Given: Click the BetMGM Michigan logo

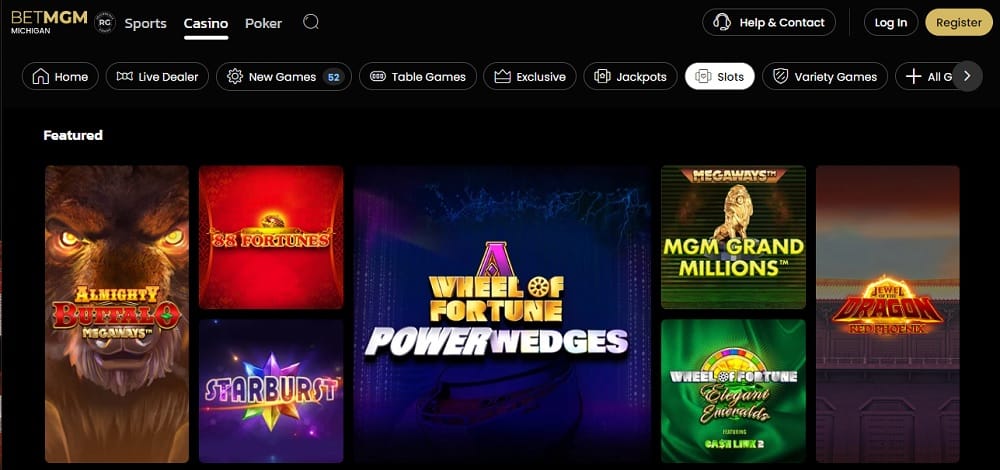Looking at the screenshot, I should (x=49, y=21).
